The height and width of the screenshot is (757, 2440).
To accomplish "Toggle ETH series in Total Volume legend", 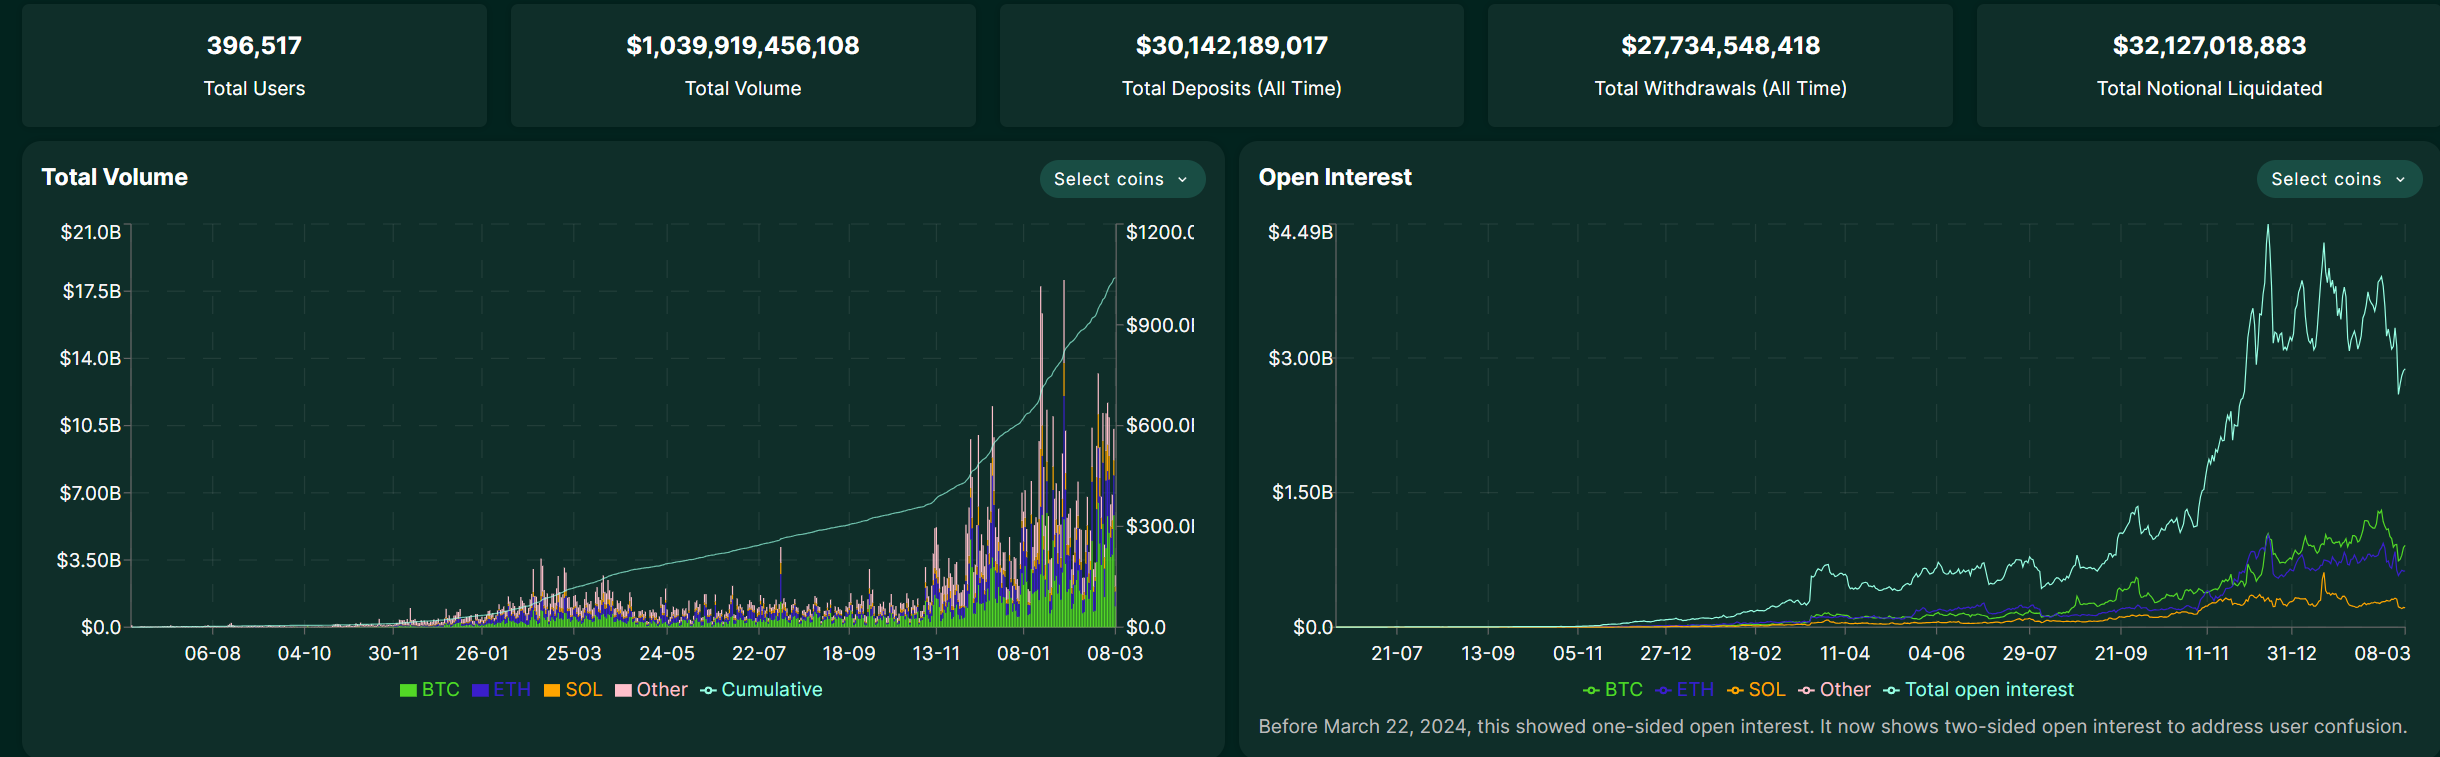I will [501, 690].
